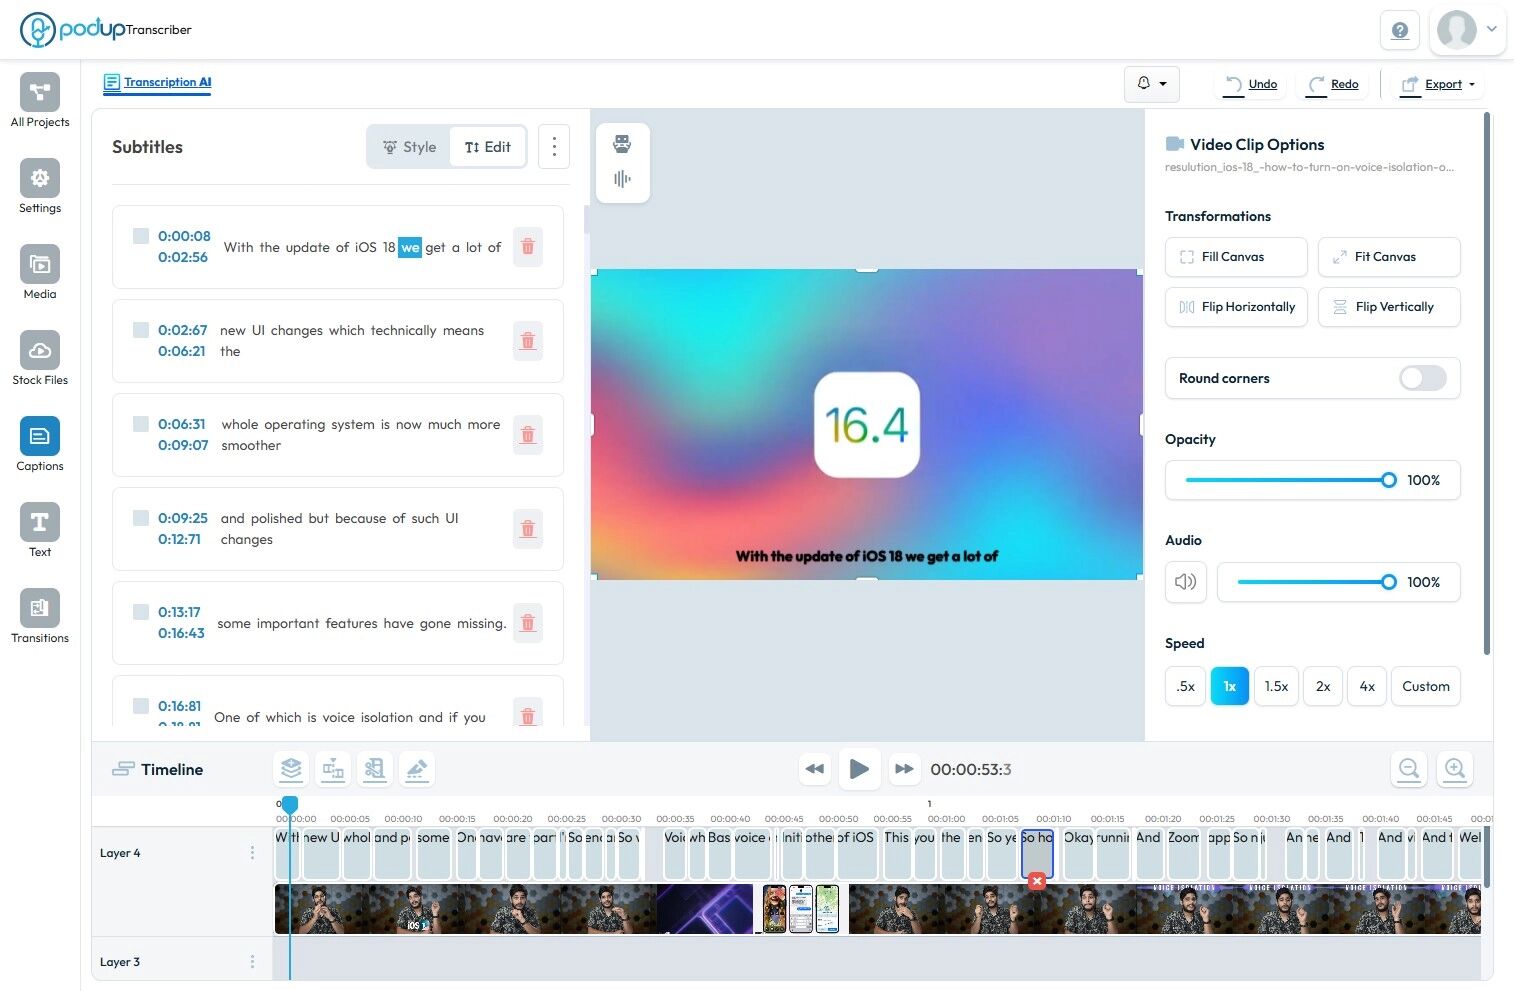The width and height of the screenshot is (1514, 991).
Task: Select the Captions sidebar tool
Action: click(40, 445)
